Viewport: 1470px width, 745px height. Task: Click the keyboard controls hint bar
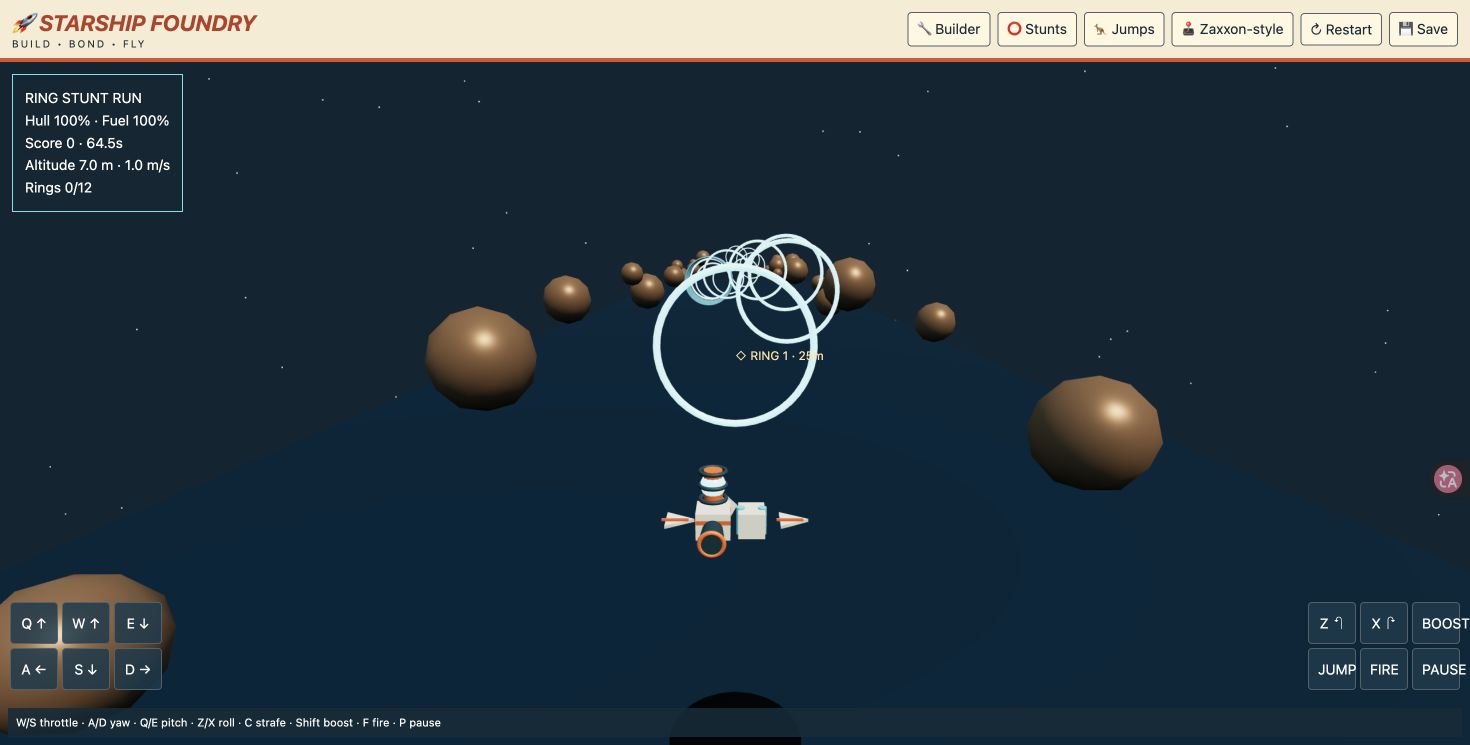735,722
